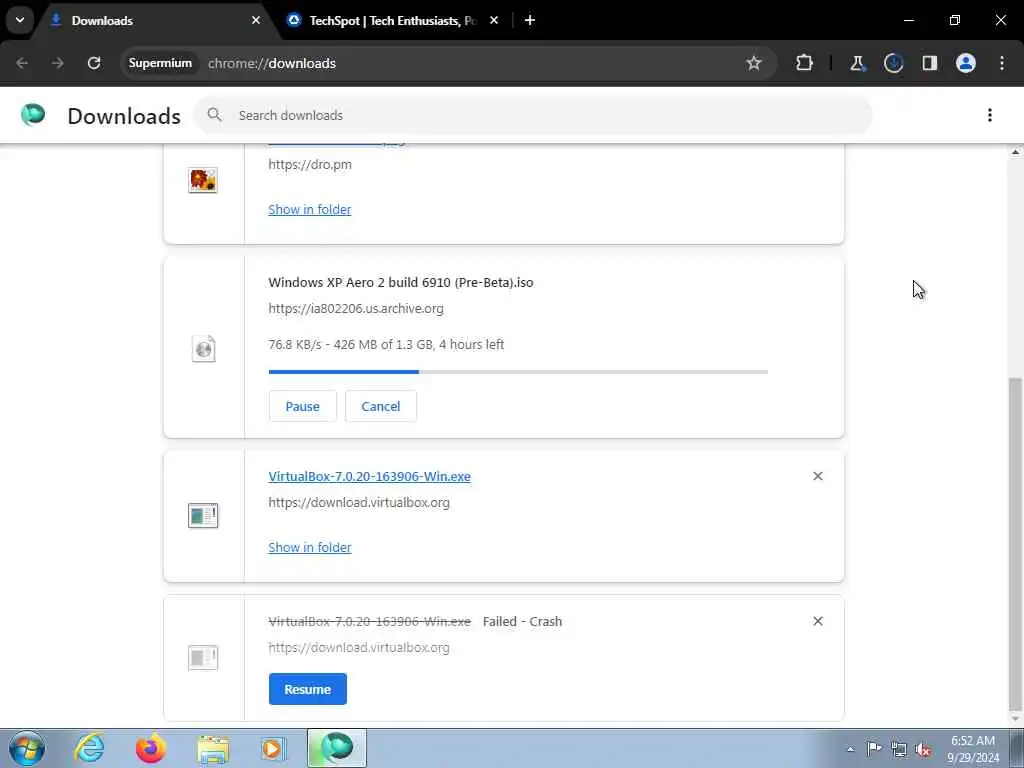Click the https://dro.pm source URL

[x=310, y=165]
